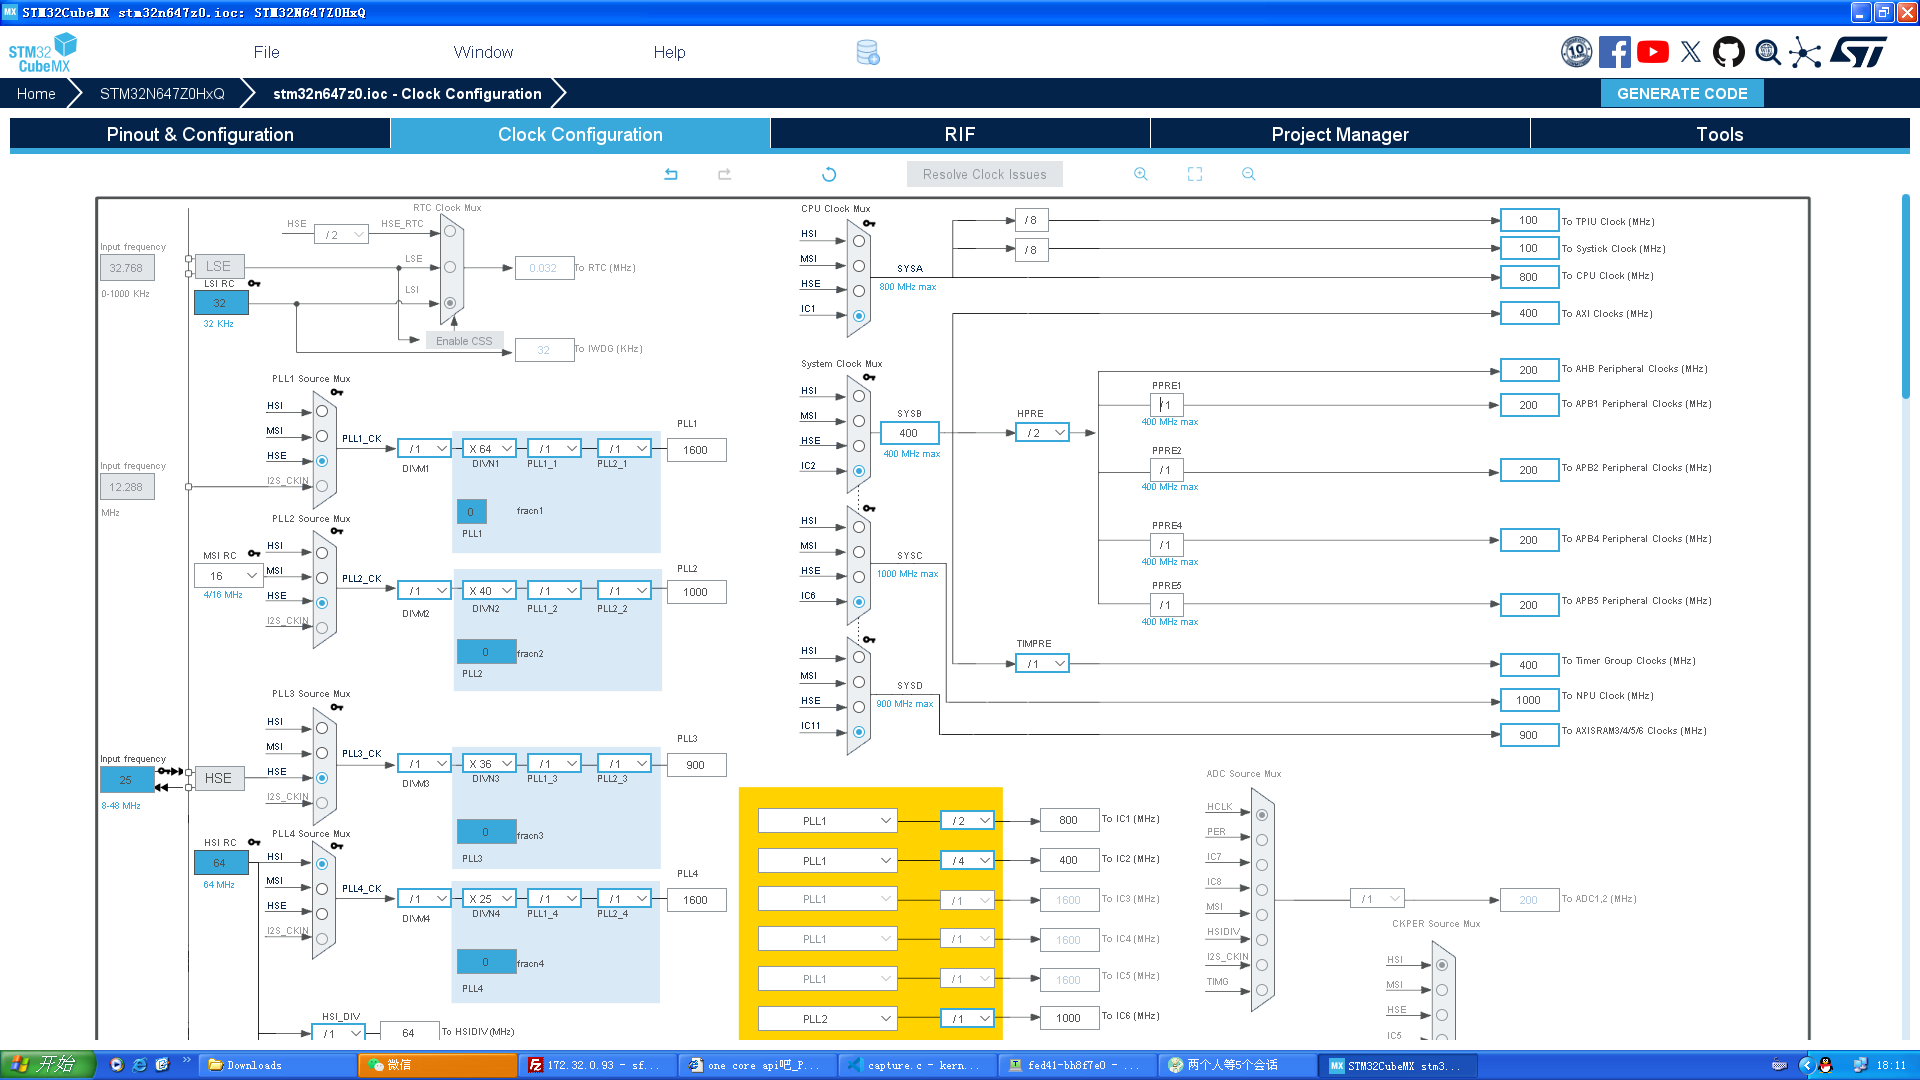Click the globe search icon
This screenshot has width=1920, height=1080.
click(1768, 52)
